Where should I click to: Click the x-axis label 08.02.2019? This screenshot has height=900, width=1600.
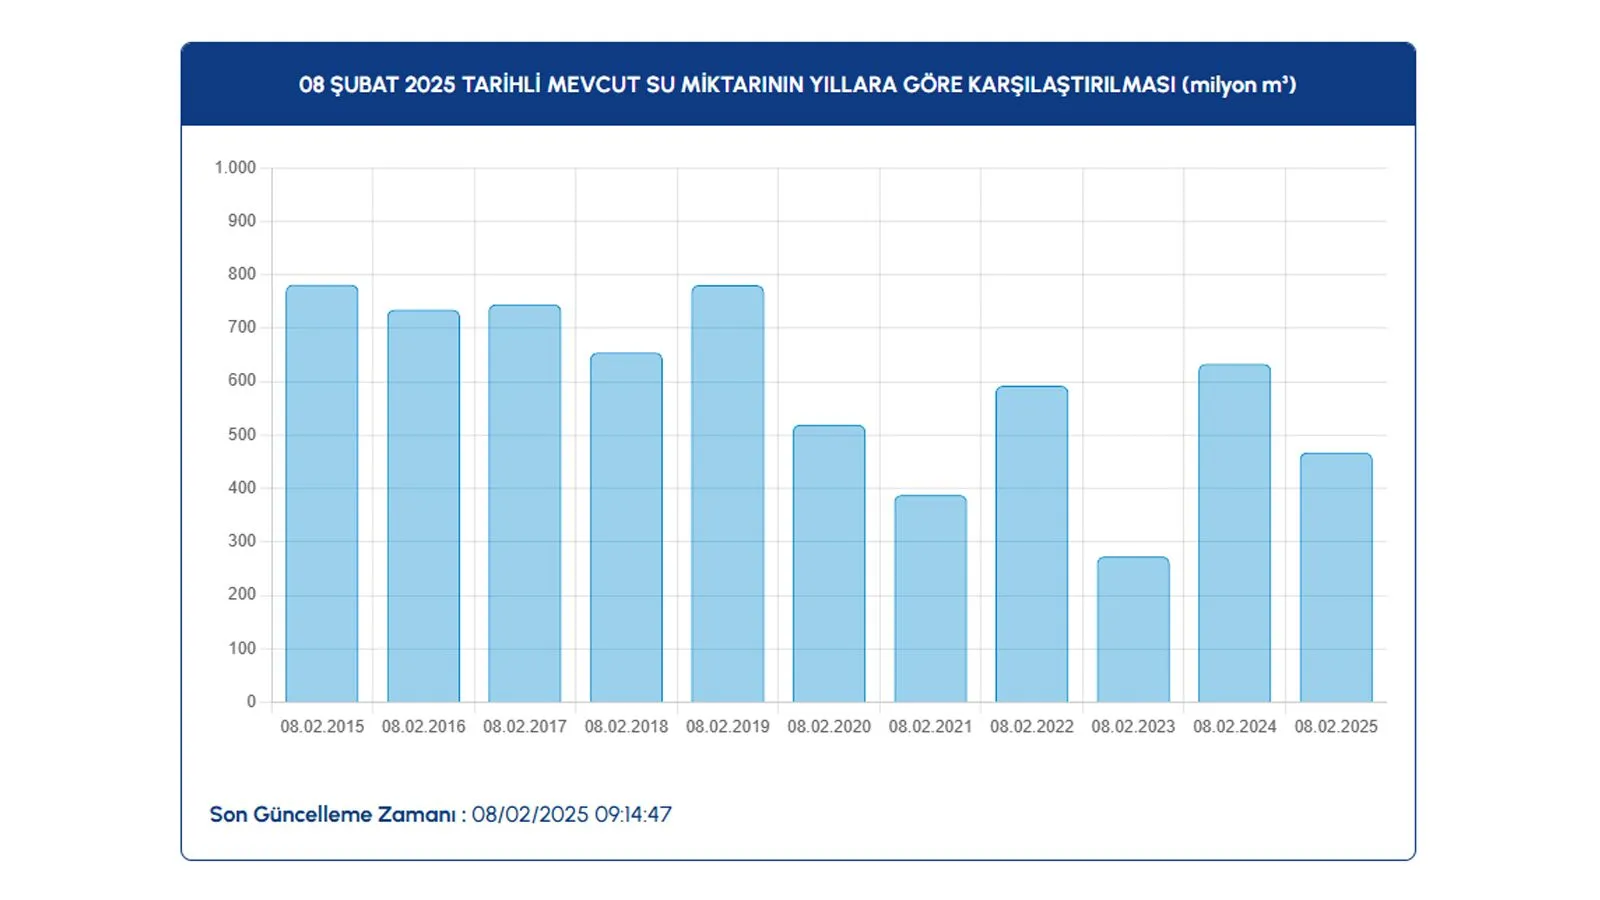[728, 727]
